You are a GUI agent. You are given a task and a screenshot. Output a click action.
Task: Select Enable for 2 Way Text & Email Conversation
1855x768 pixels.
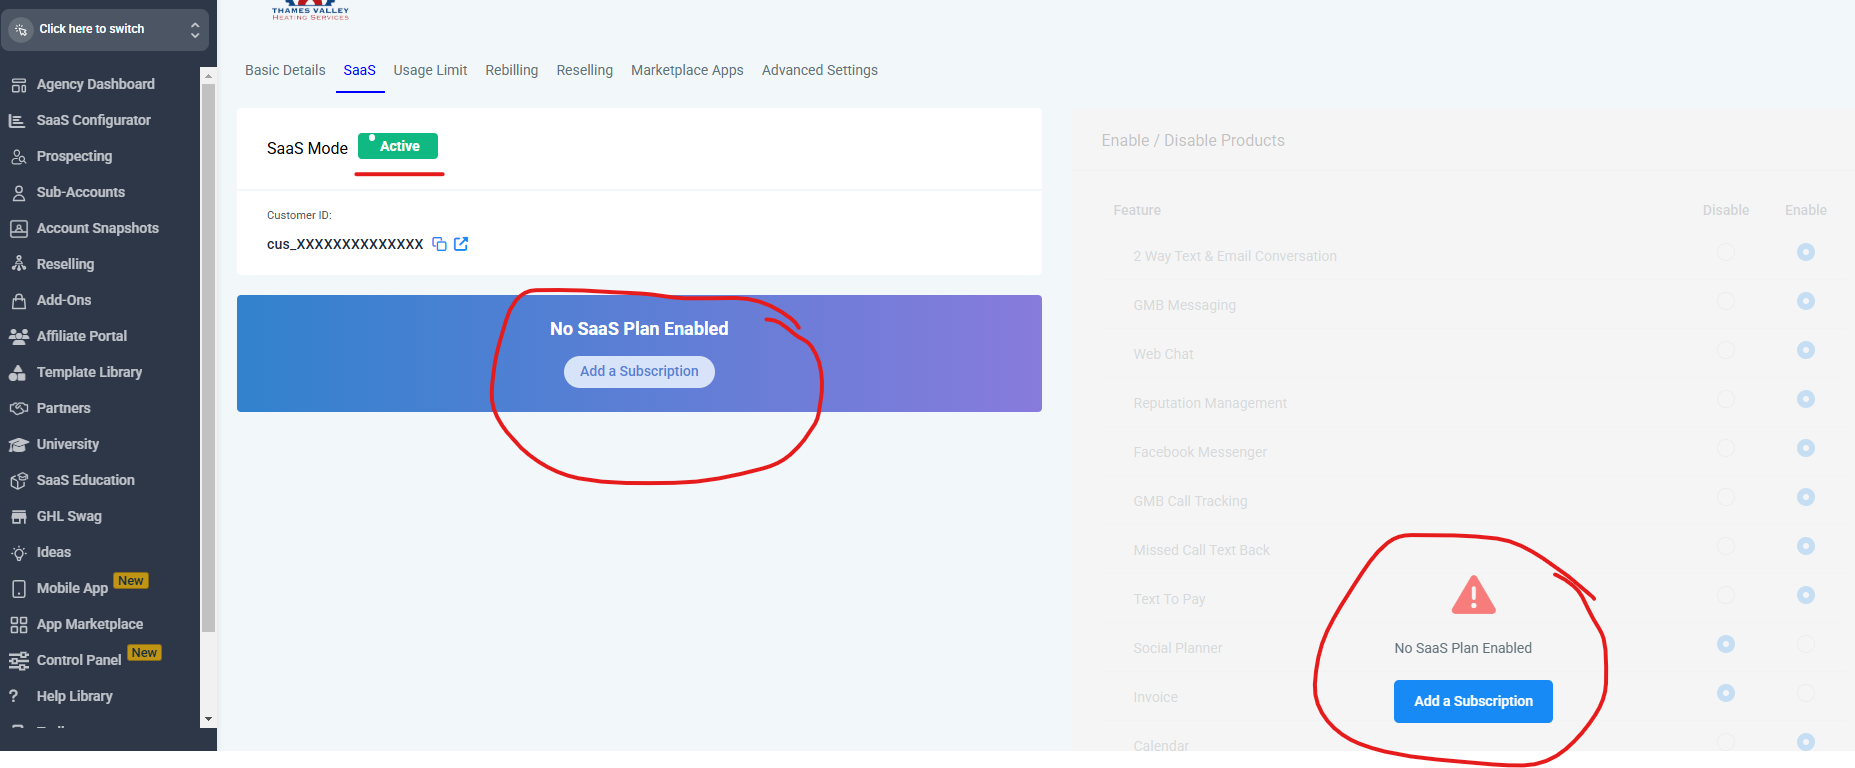coord(1805,252)
